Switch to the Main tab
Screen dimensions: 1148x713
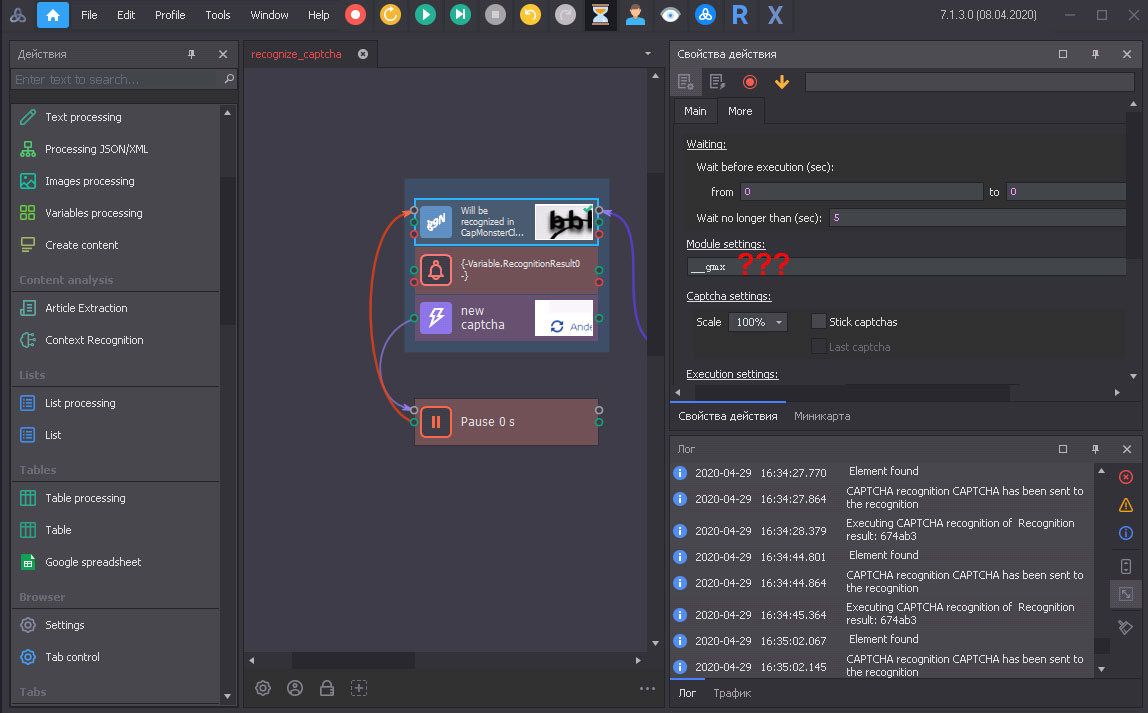(x=695, y=111)
